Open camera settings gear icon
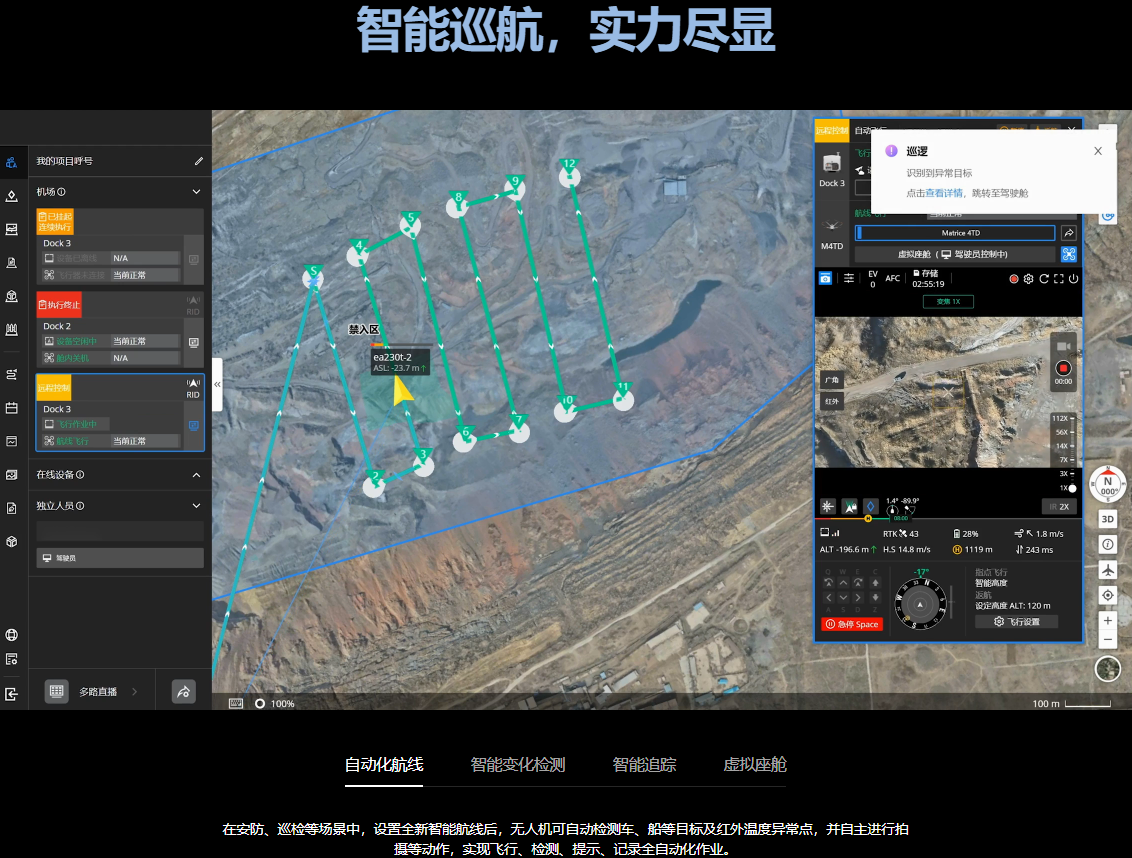 pos(1028,279)
